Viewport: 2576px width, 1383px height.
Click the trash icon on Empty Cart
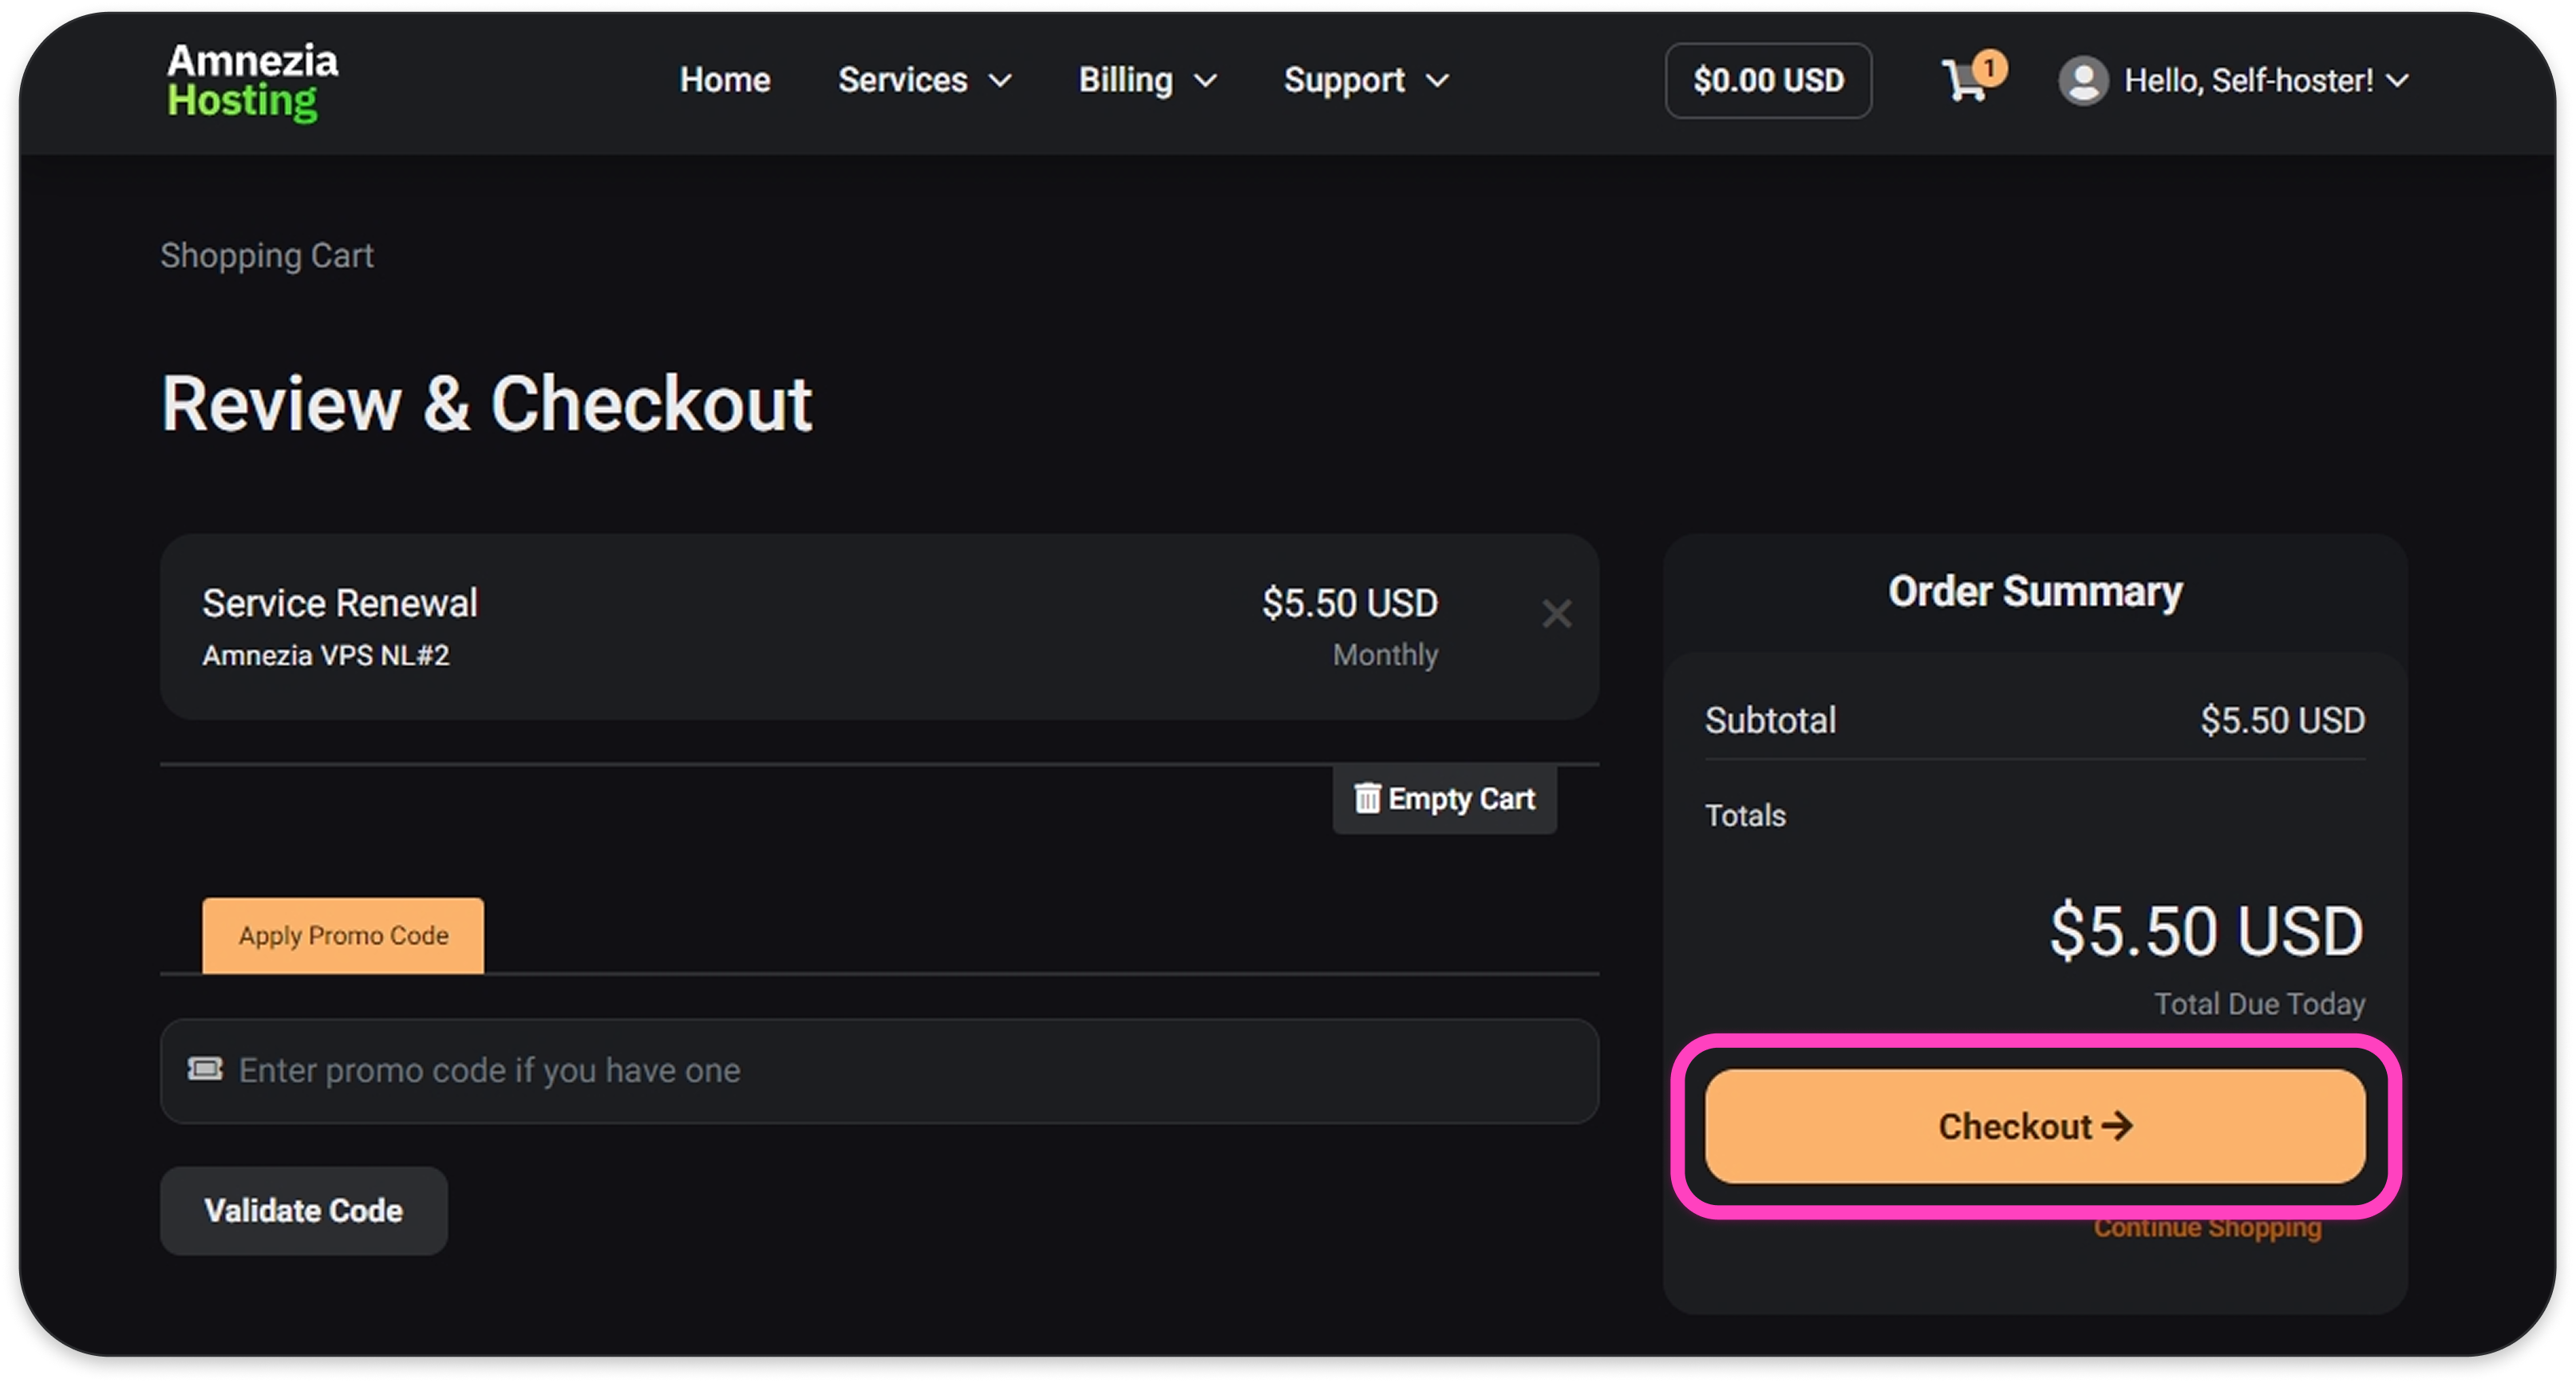pos(1366,798)
